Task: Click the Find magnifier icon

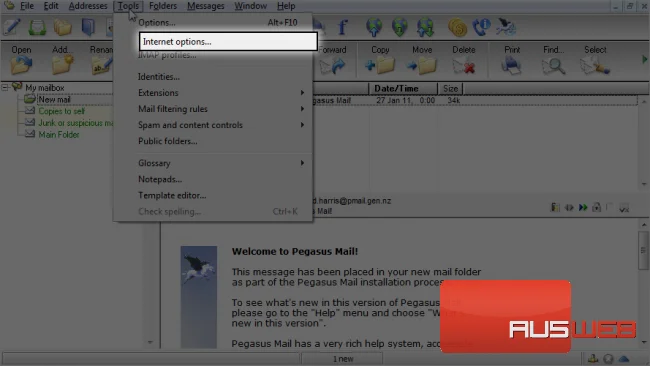Action: click(x=553, y=60)
